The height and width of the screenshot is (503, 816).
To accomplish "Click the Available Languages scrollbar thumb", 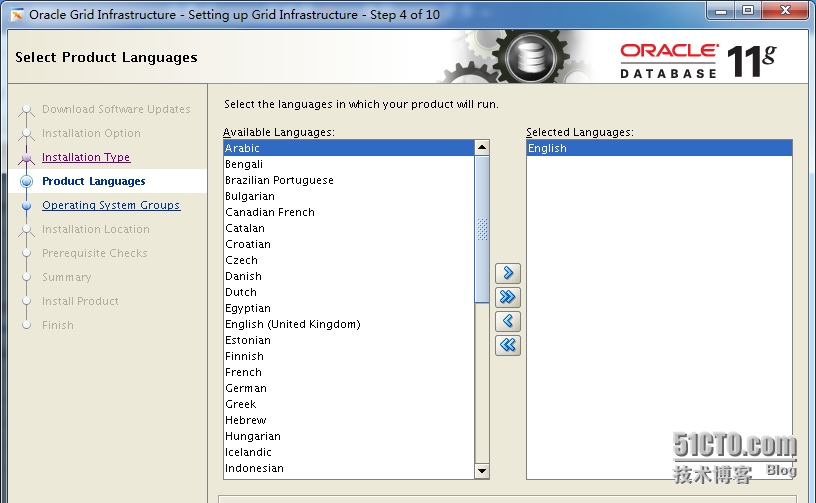I will (482, 229).
